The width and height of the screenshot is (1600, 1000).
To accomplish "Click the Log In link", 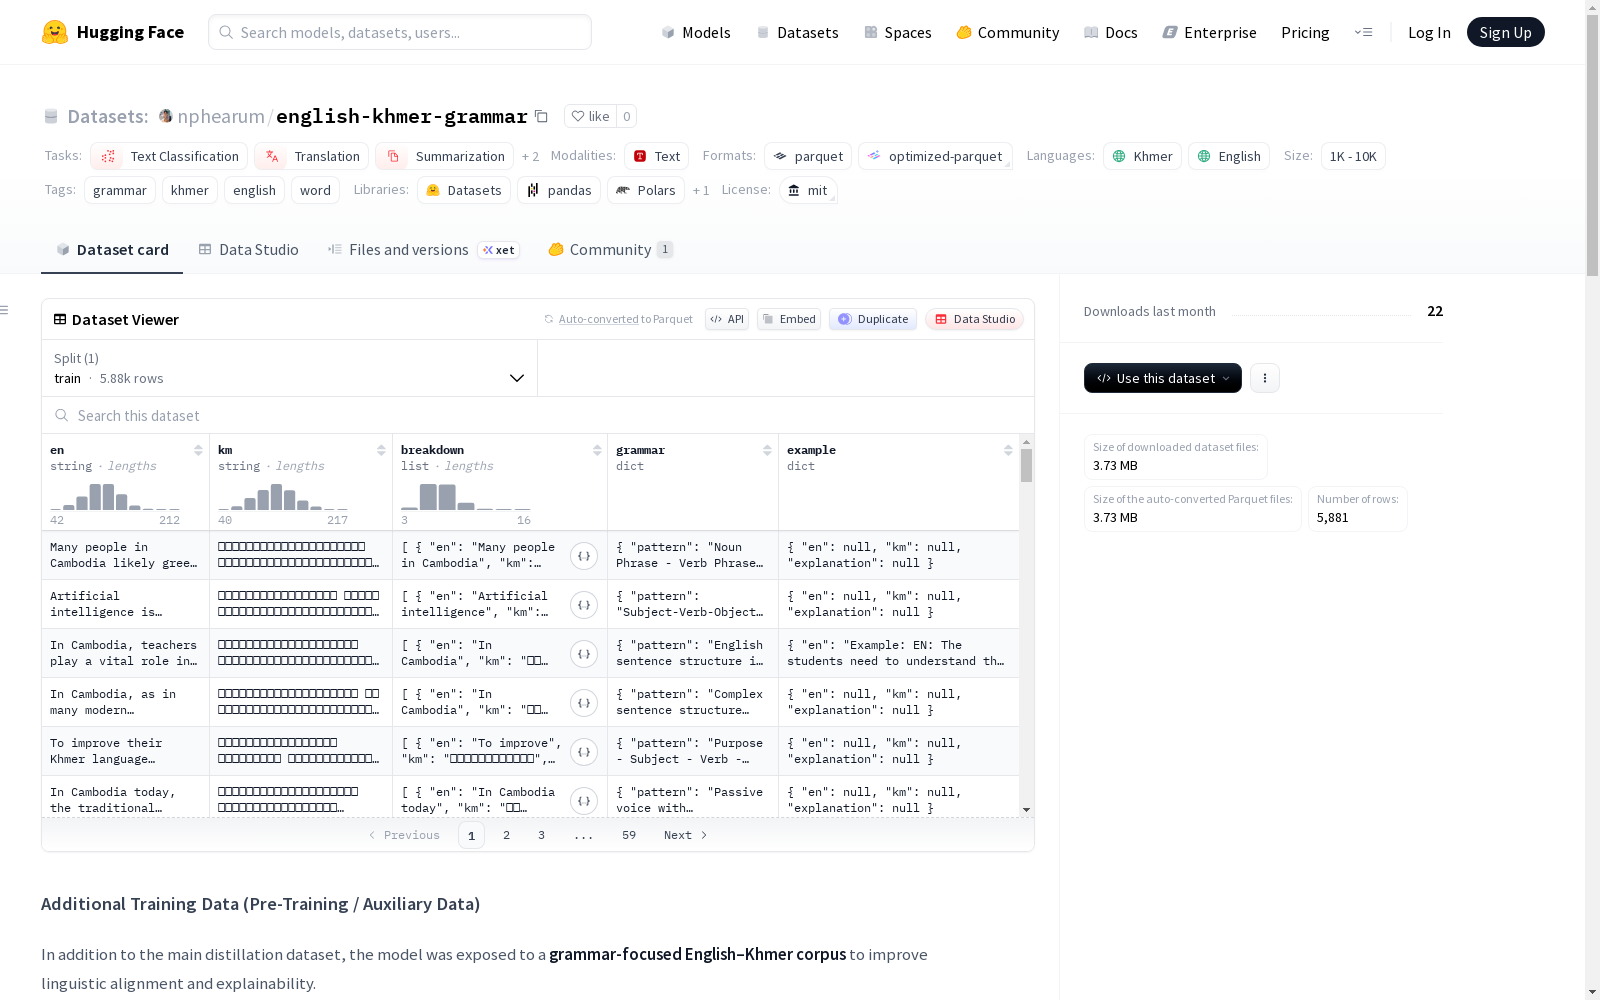I will 1429,32.
